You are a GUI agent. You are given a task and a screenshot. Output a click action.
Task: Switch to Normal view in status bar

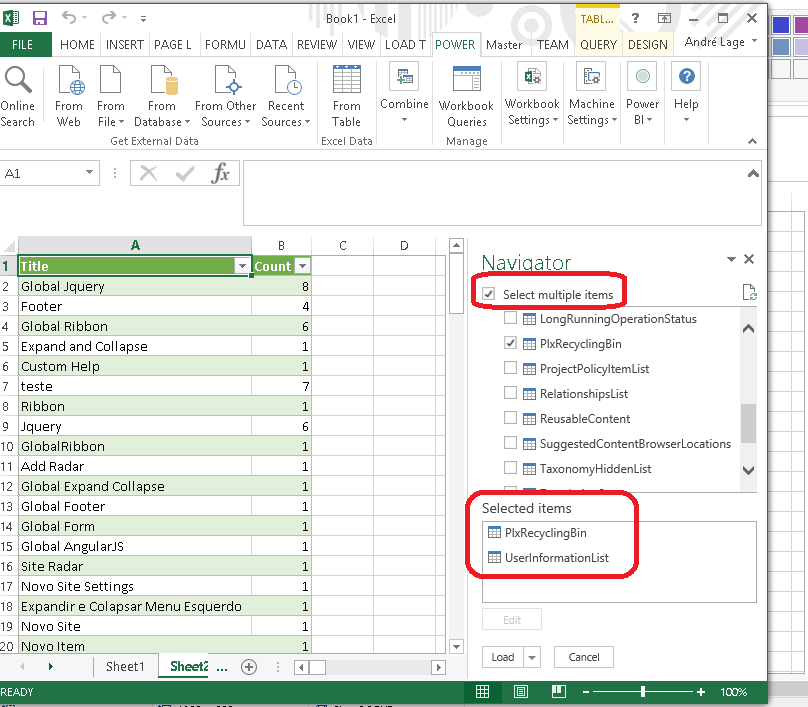482,692
